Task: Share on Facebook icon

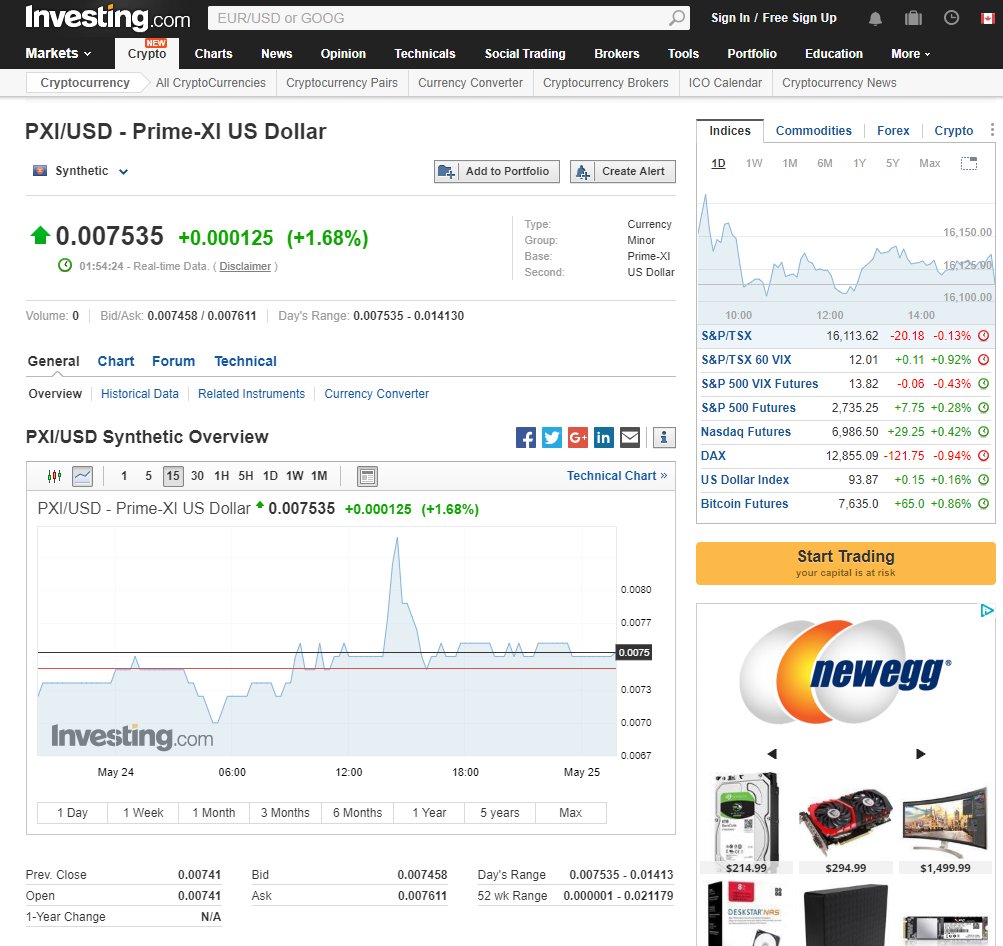Action: [526, 438]
